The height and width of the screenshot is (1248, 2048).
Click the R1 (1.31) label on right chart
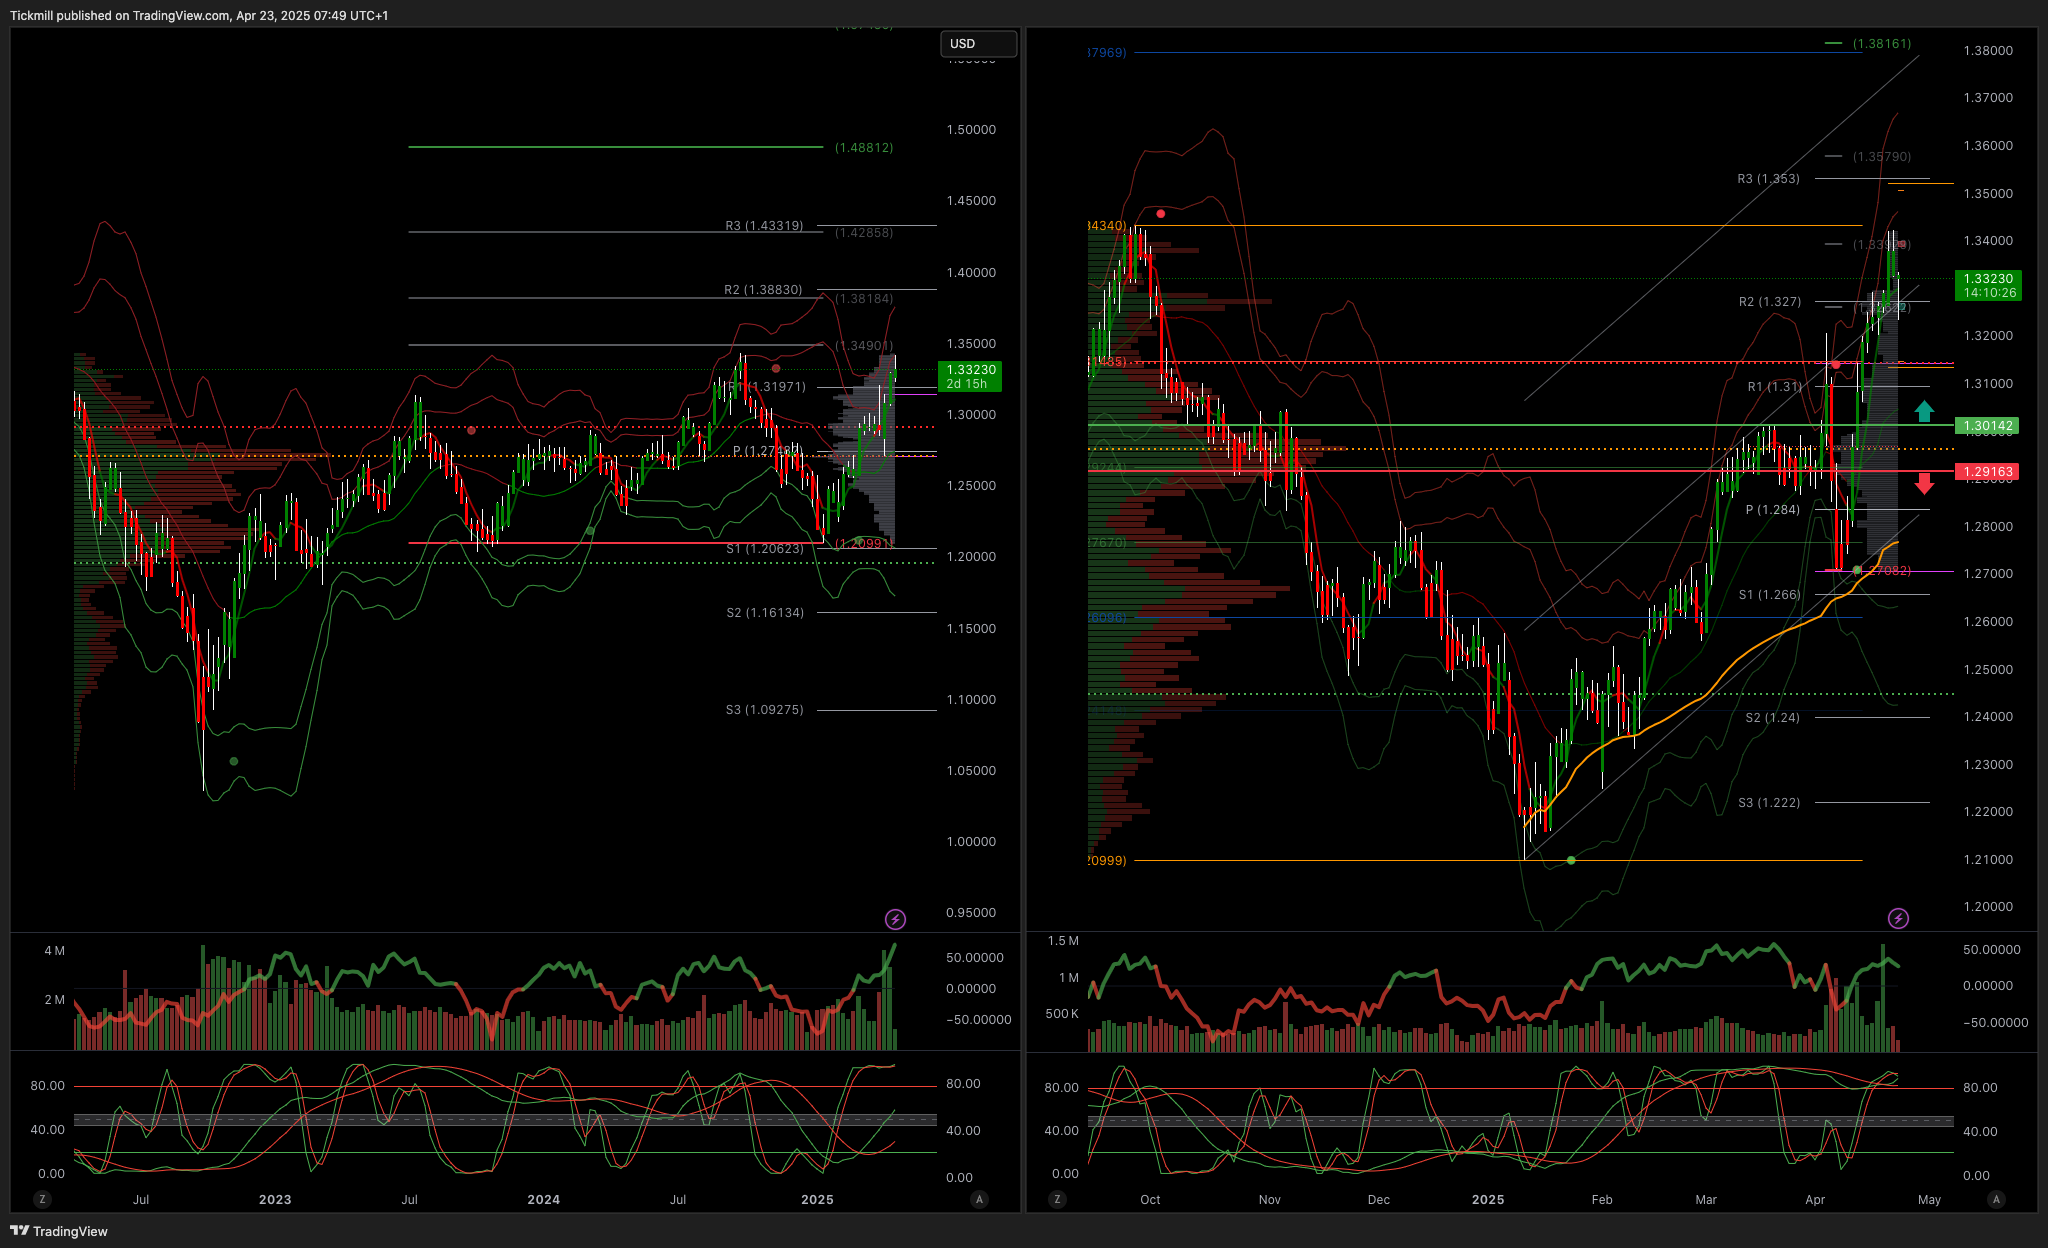coord(1775,387)
